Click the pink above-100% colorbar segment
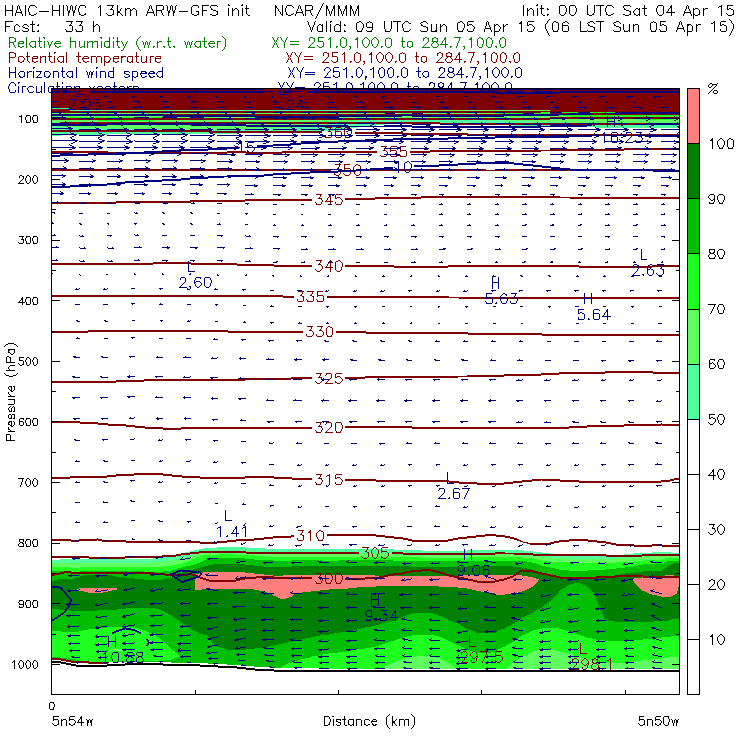This screenshot has height=740, width=740. 693,116
